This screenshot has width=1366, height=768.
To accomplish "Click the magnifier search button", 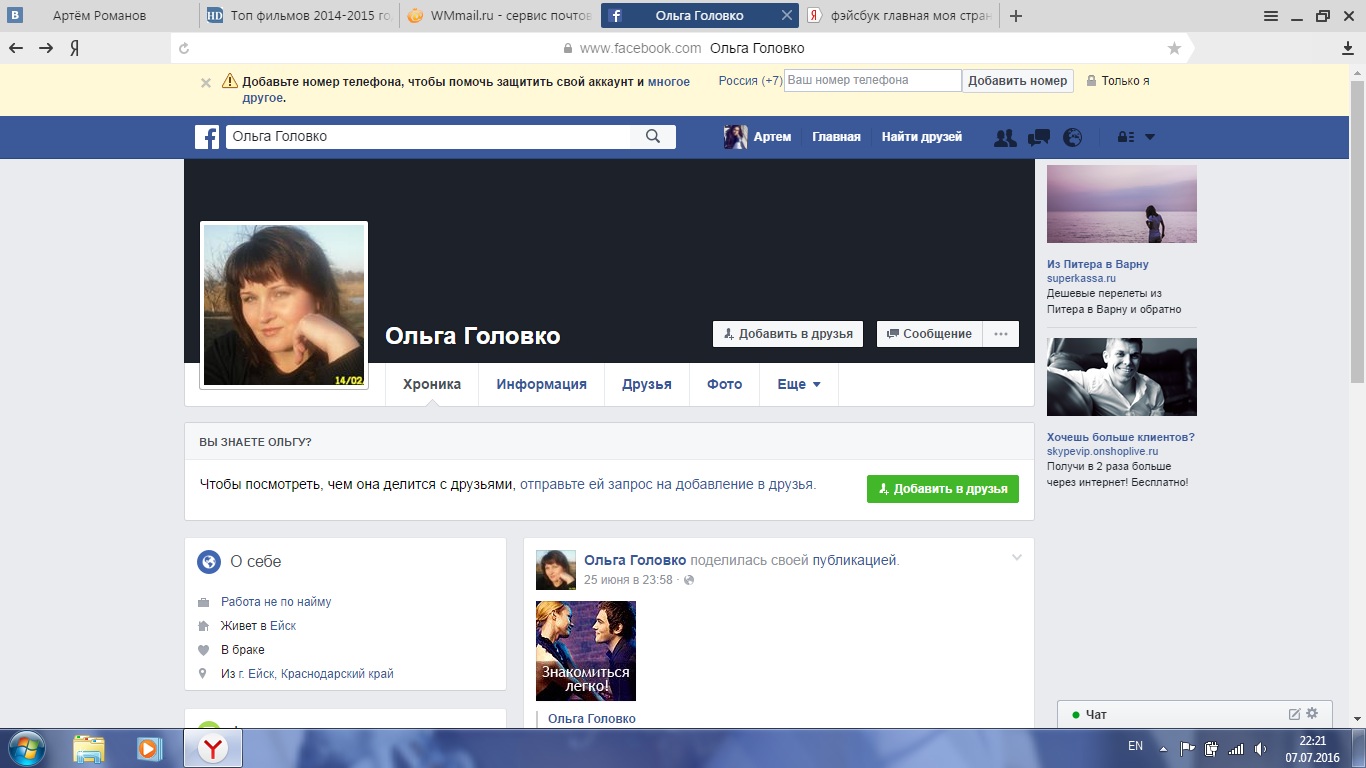I will [654, 137].
